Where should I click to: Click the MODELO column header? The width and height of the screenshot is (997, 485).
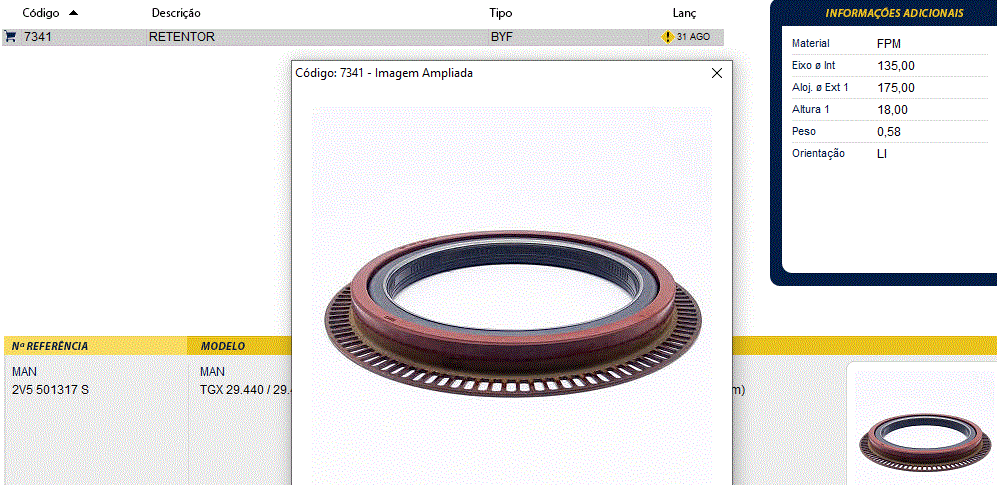[223, 346]
